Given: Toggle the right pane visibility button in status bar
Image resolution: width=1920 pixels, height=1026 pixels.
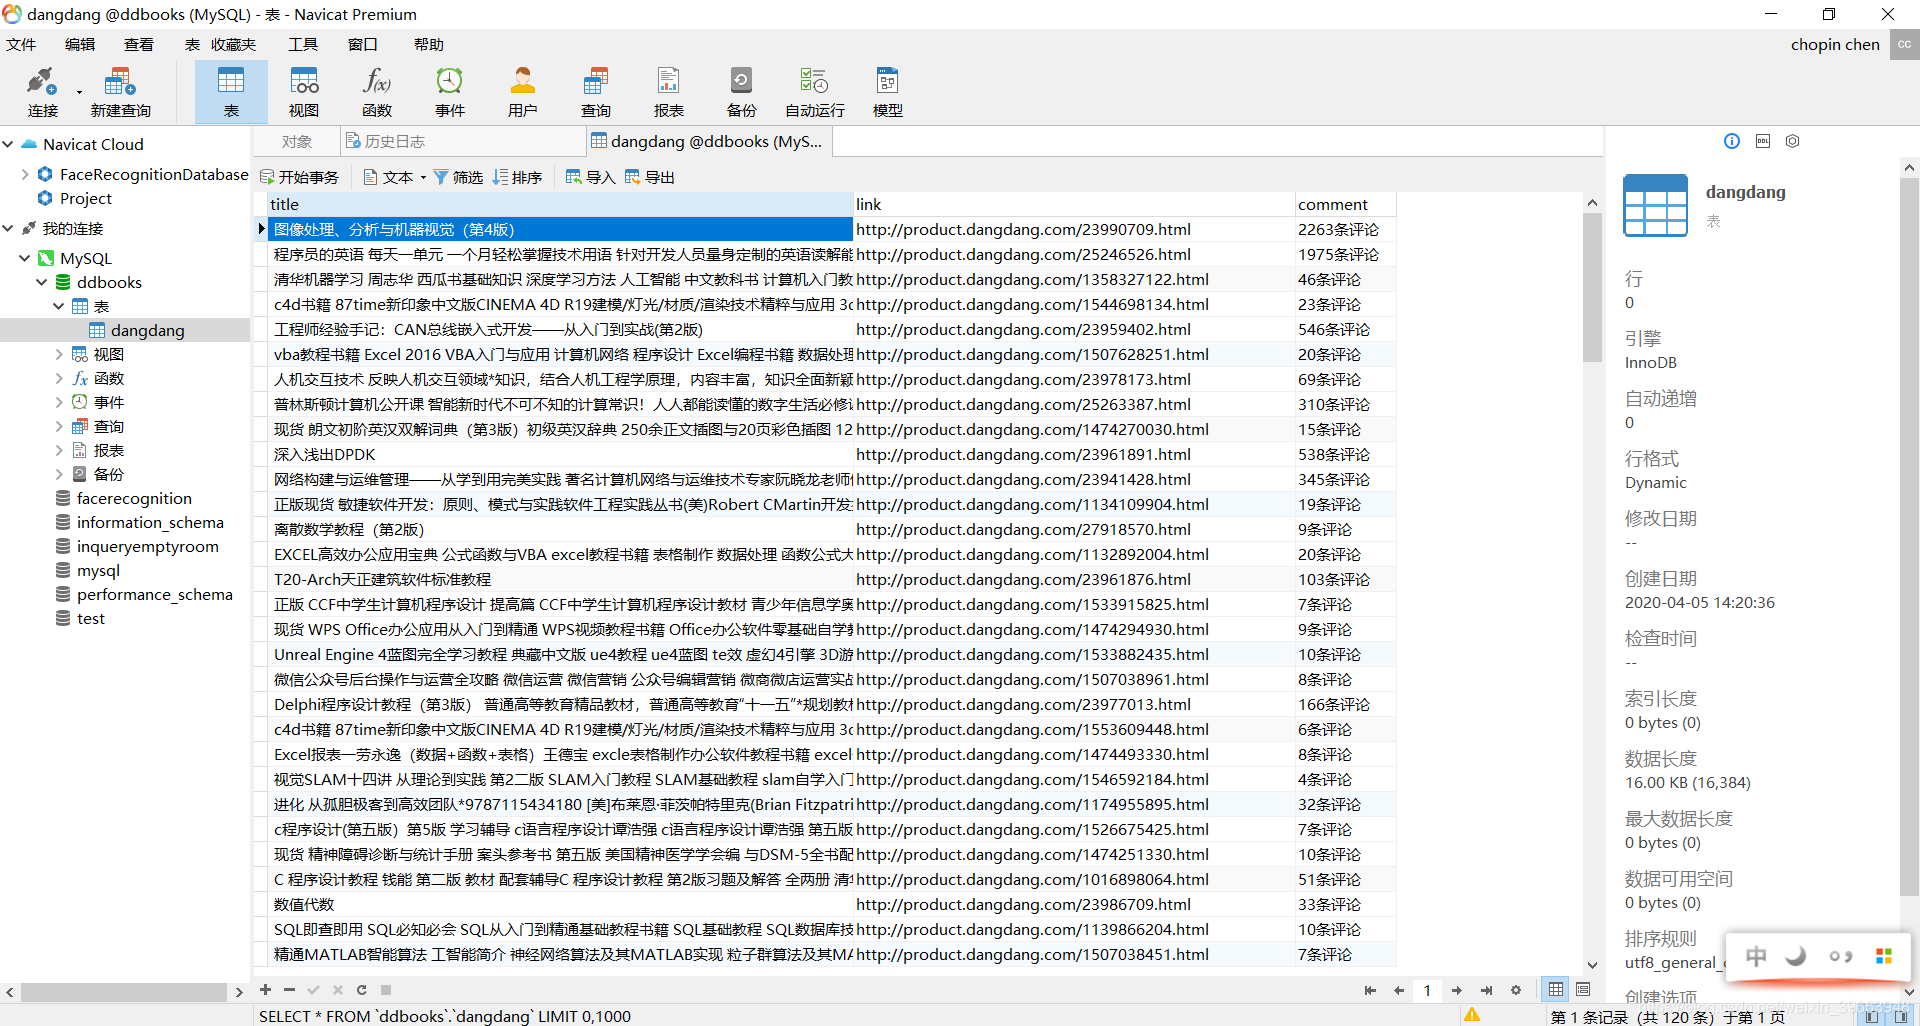Looking at the screenshot, I should coord(1901,1016).
